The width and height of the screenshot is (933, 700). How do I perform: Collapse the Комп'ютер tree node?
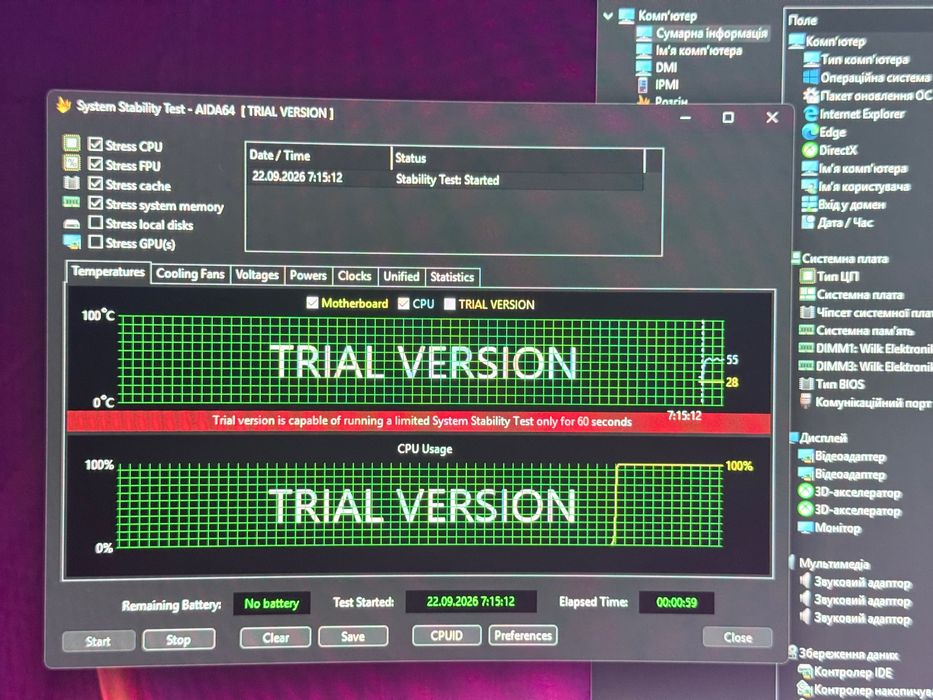click(x=608, y=16)
